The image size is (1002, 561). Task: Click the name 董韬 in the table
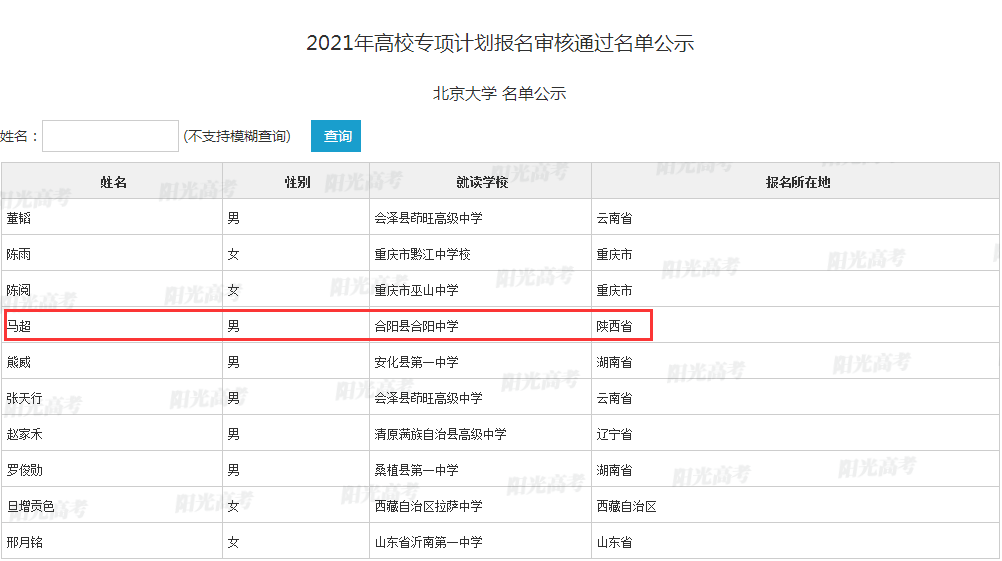click(x=19, y=219)
